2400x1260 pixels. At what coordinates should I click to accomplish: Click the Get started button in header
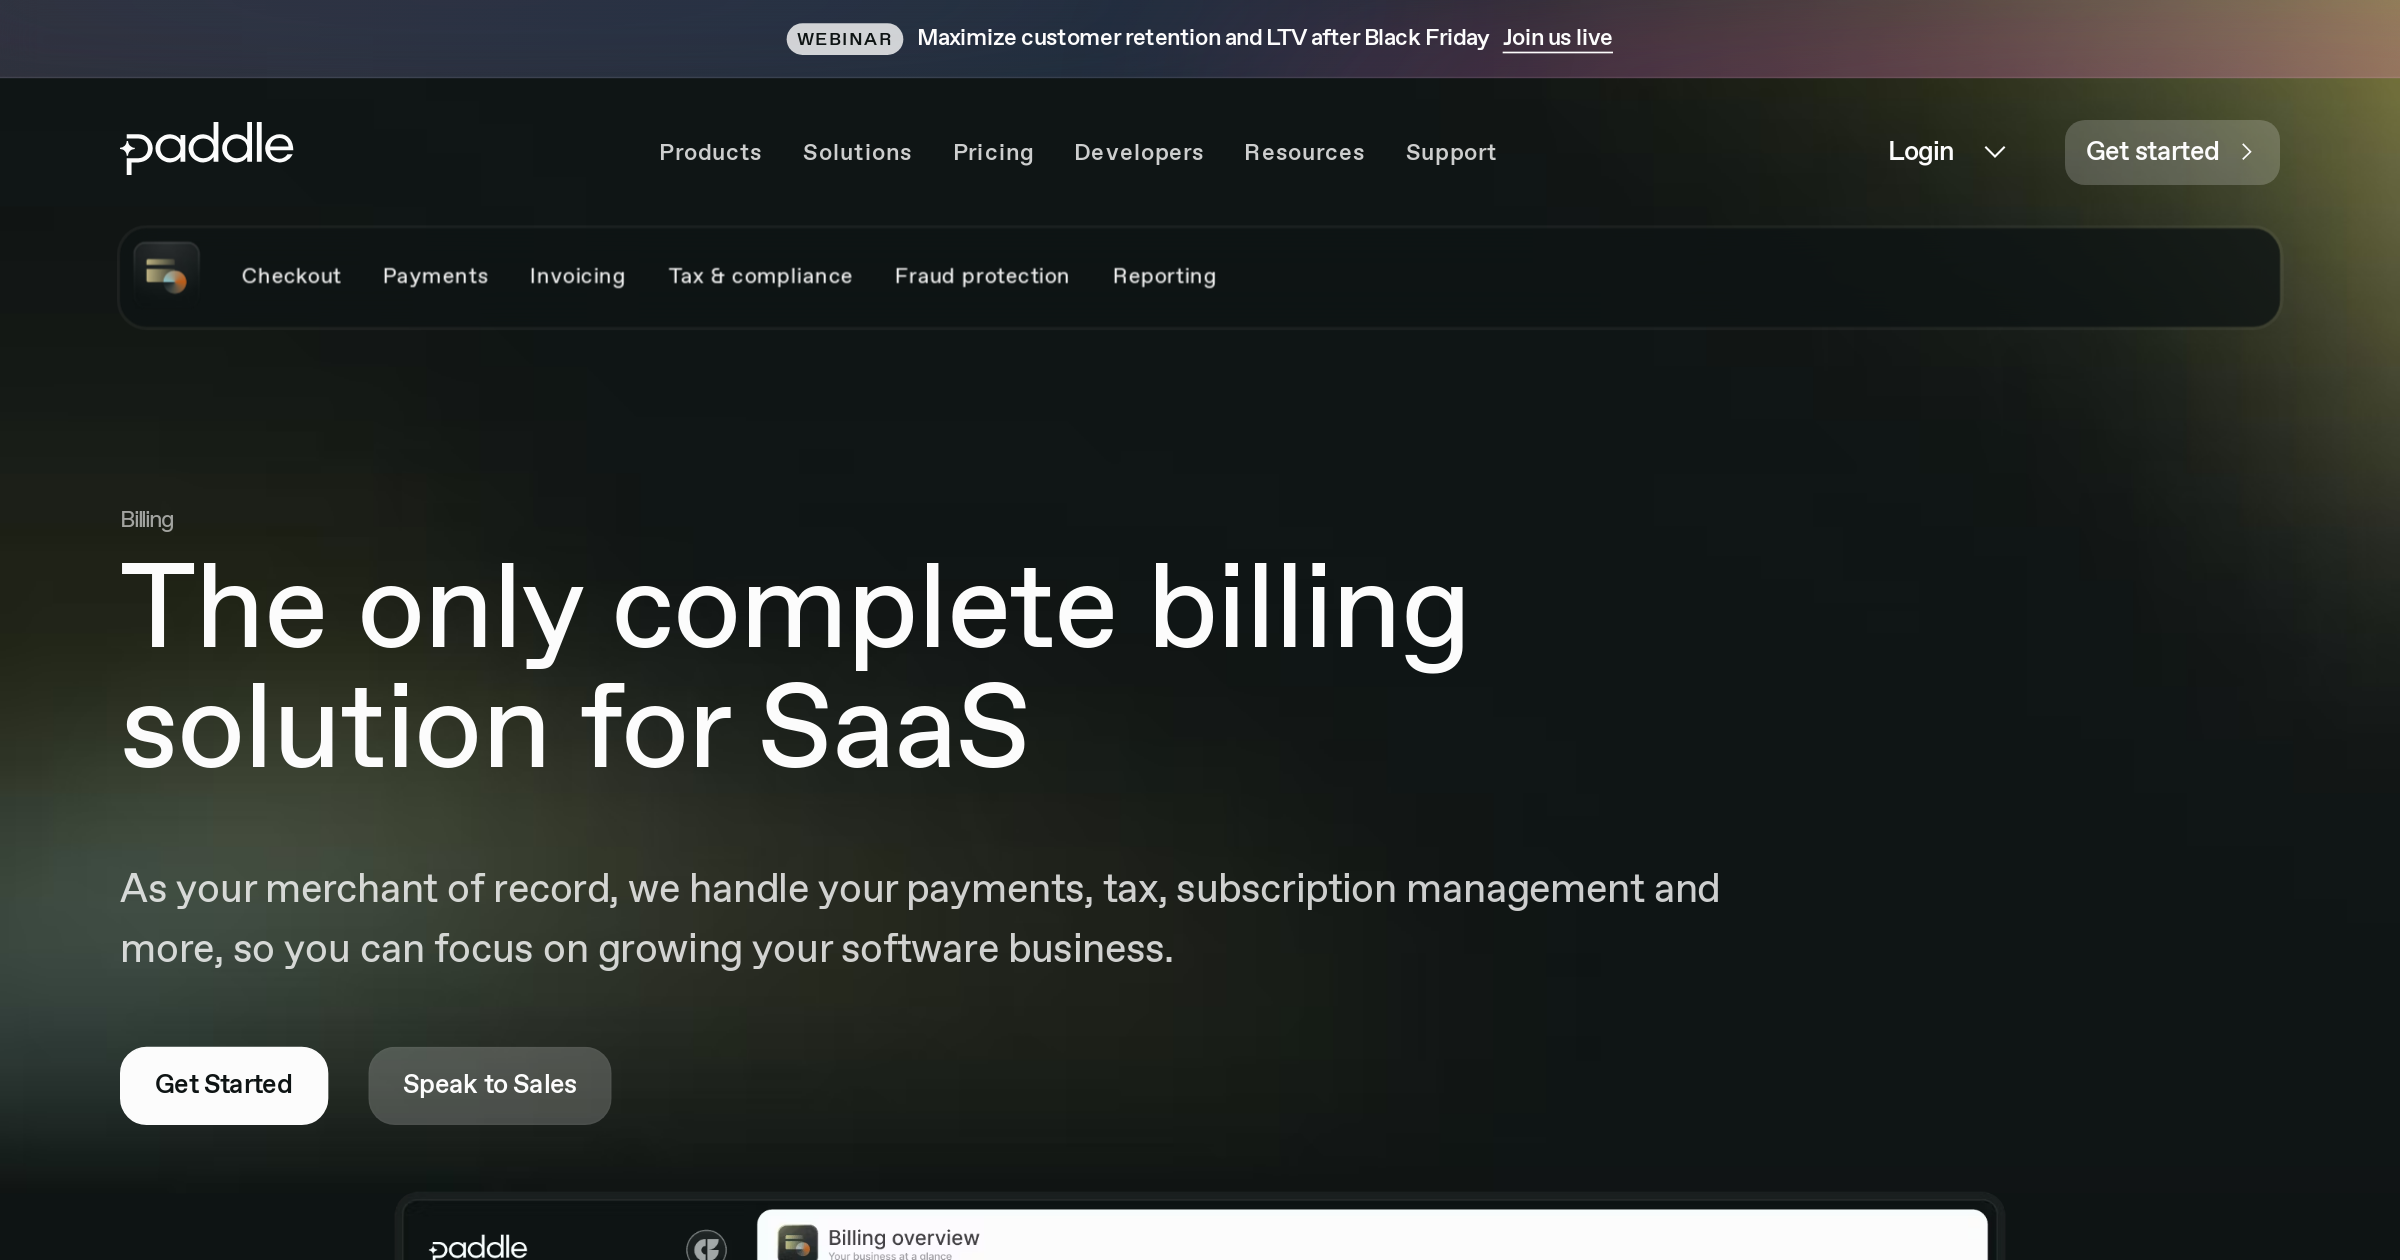pos(2172,152)
